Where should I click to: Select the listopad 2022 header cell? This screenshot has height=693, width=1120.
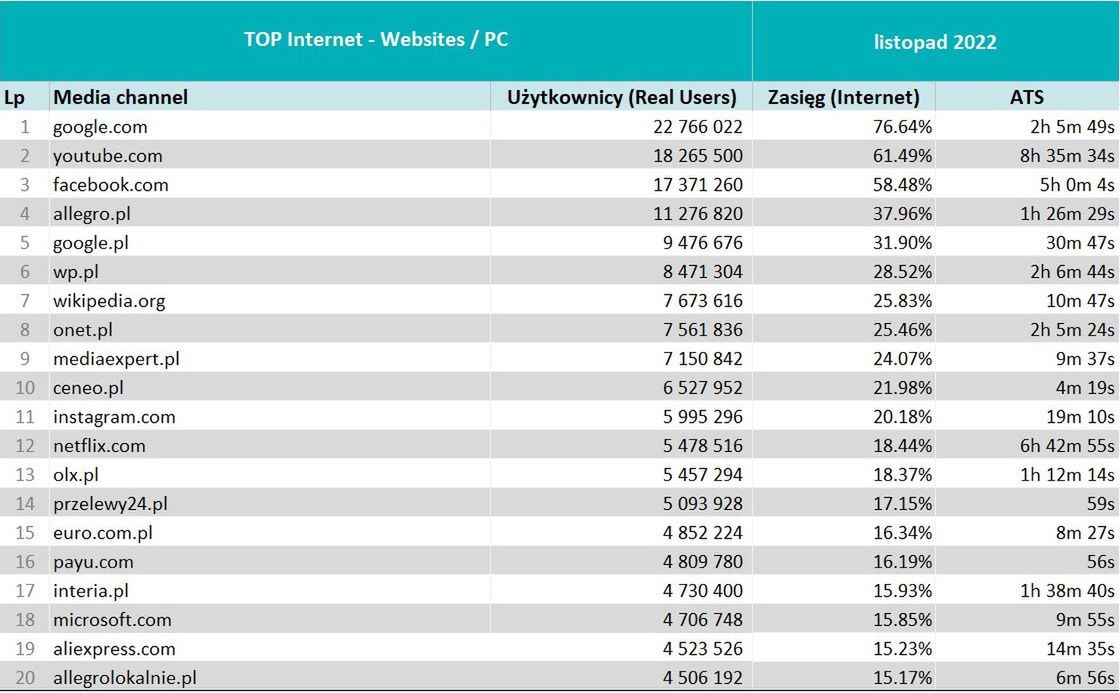point(935,41)
